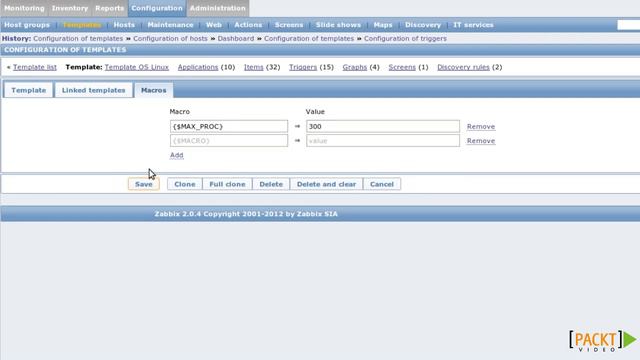Image resolution: width=640 pixels, height=360 pixels.
Task: Add a new macro row
Action: point(177,155)
